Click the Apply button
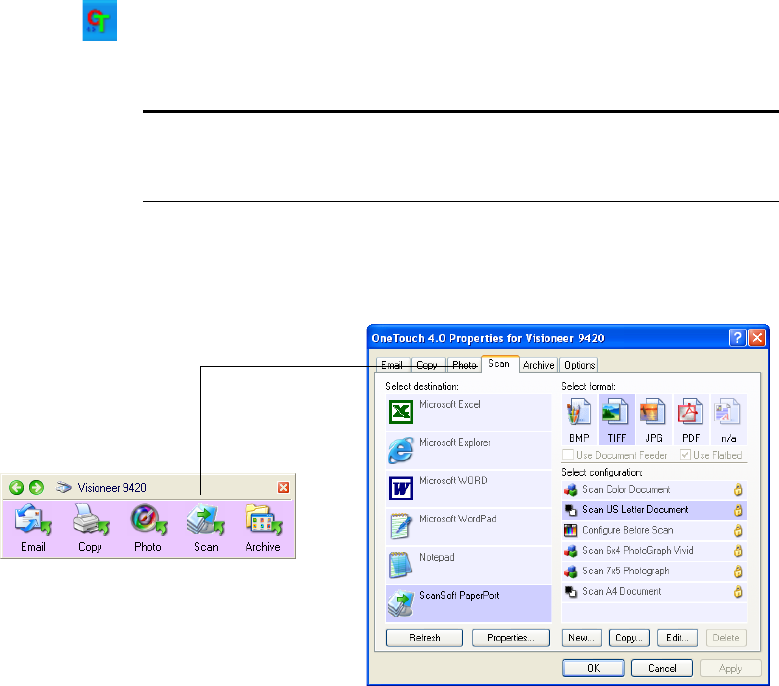The width and height of the screenshot is (779, 686). [x=730, y=668]
